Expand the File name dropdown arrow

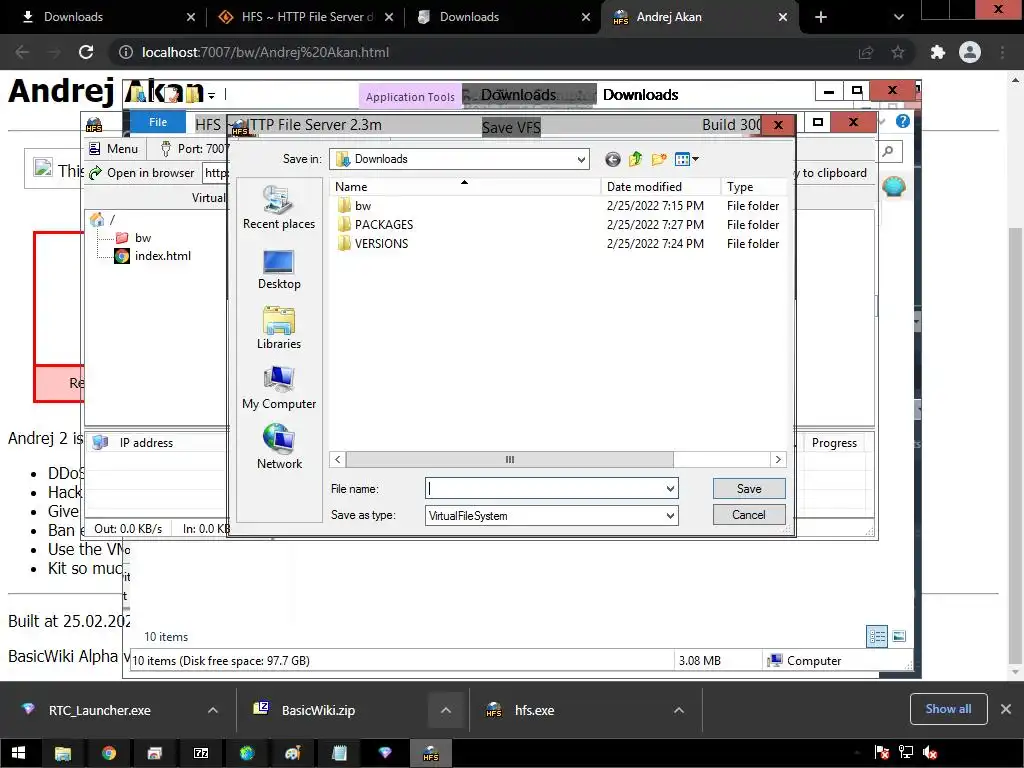click(670, 488)
